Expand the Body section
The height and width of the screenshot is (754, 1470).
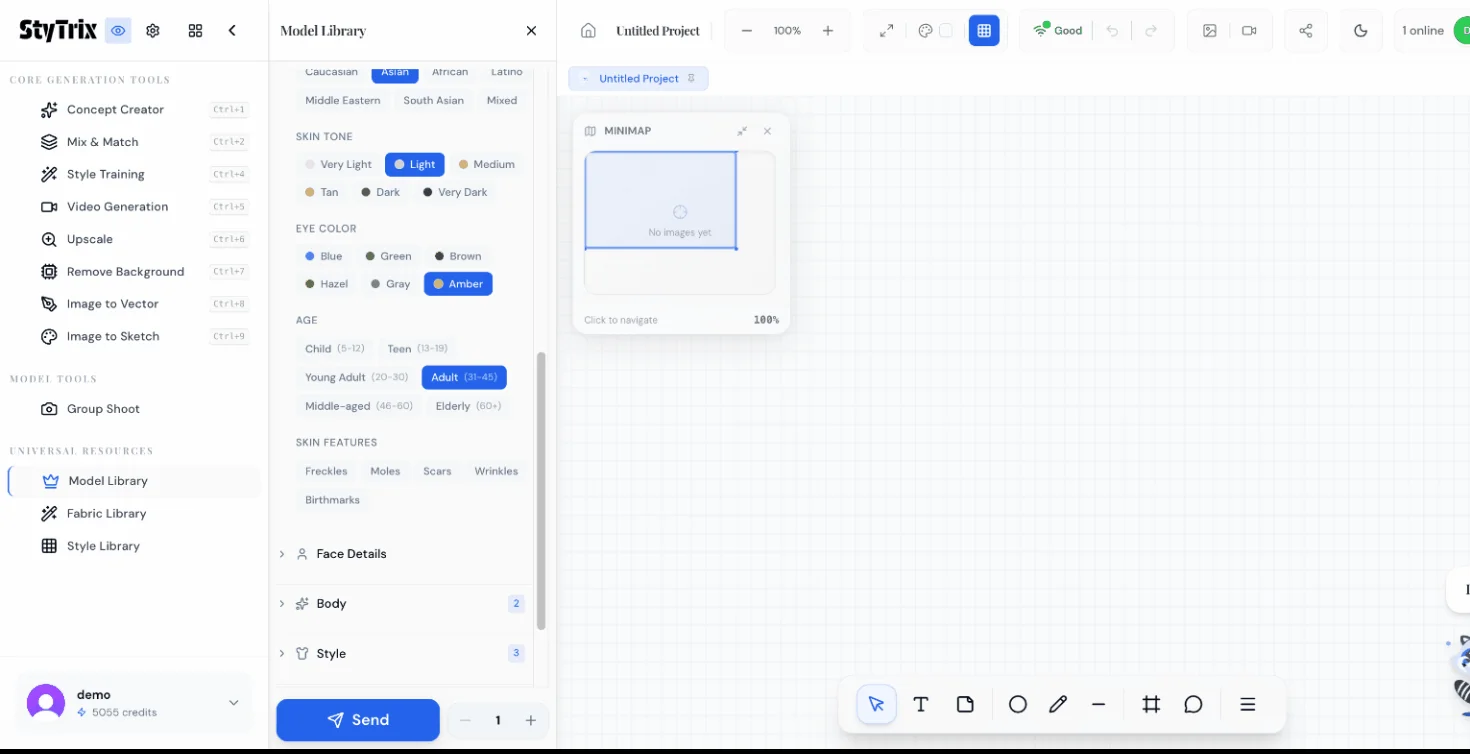[331, 604]
